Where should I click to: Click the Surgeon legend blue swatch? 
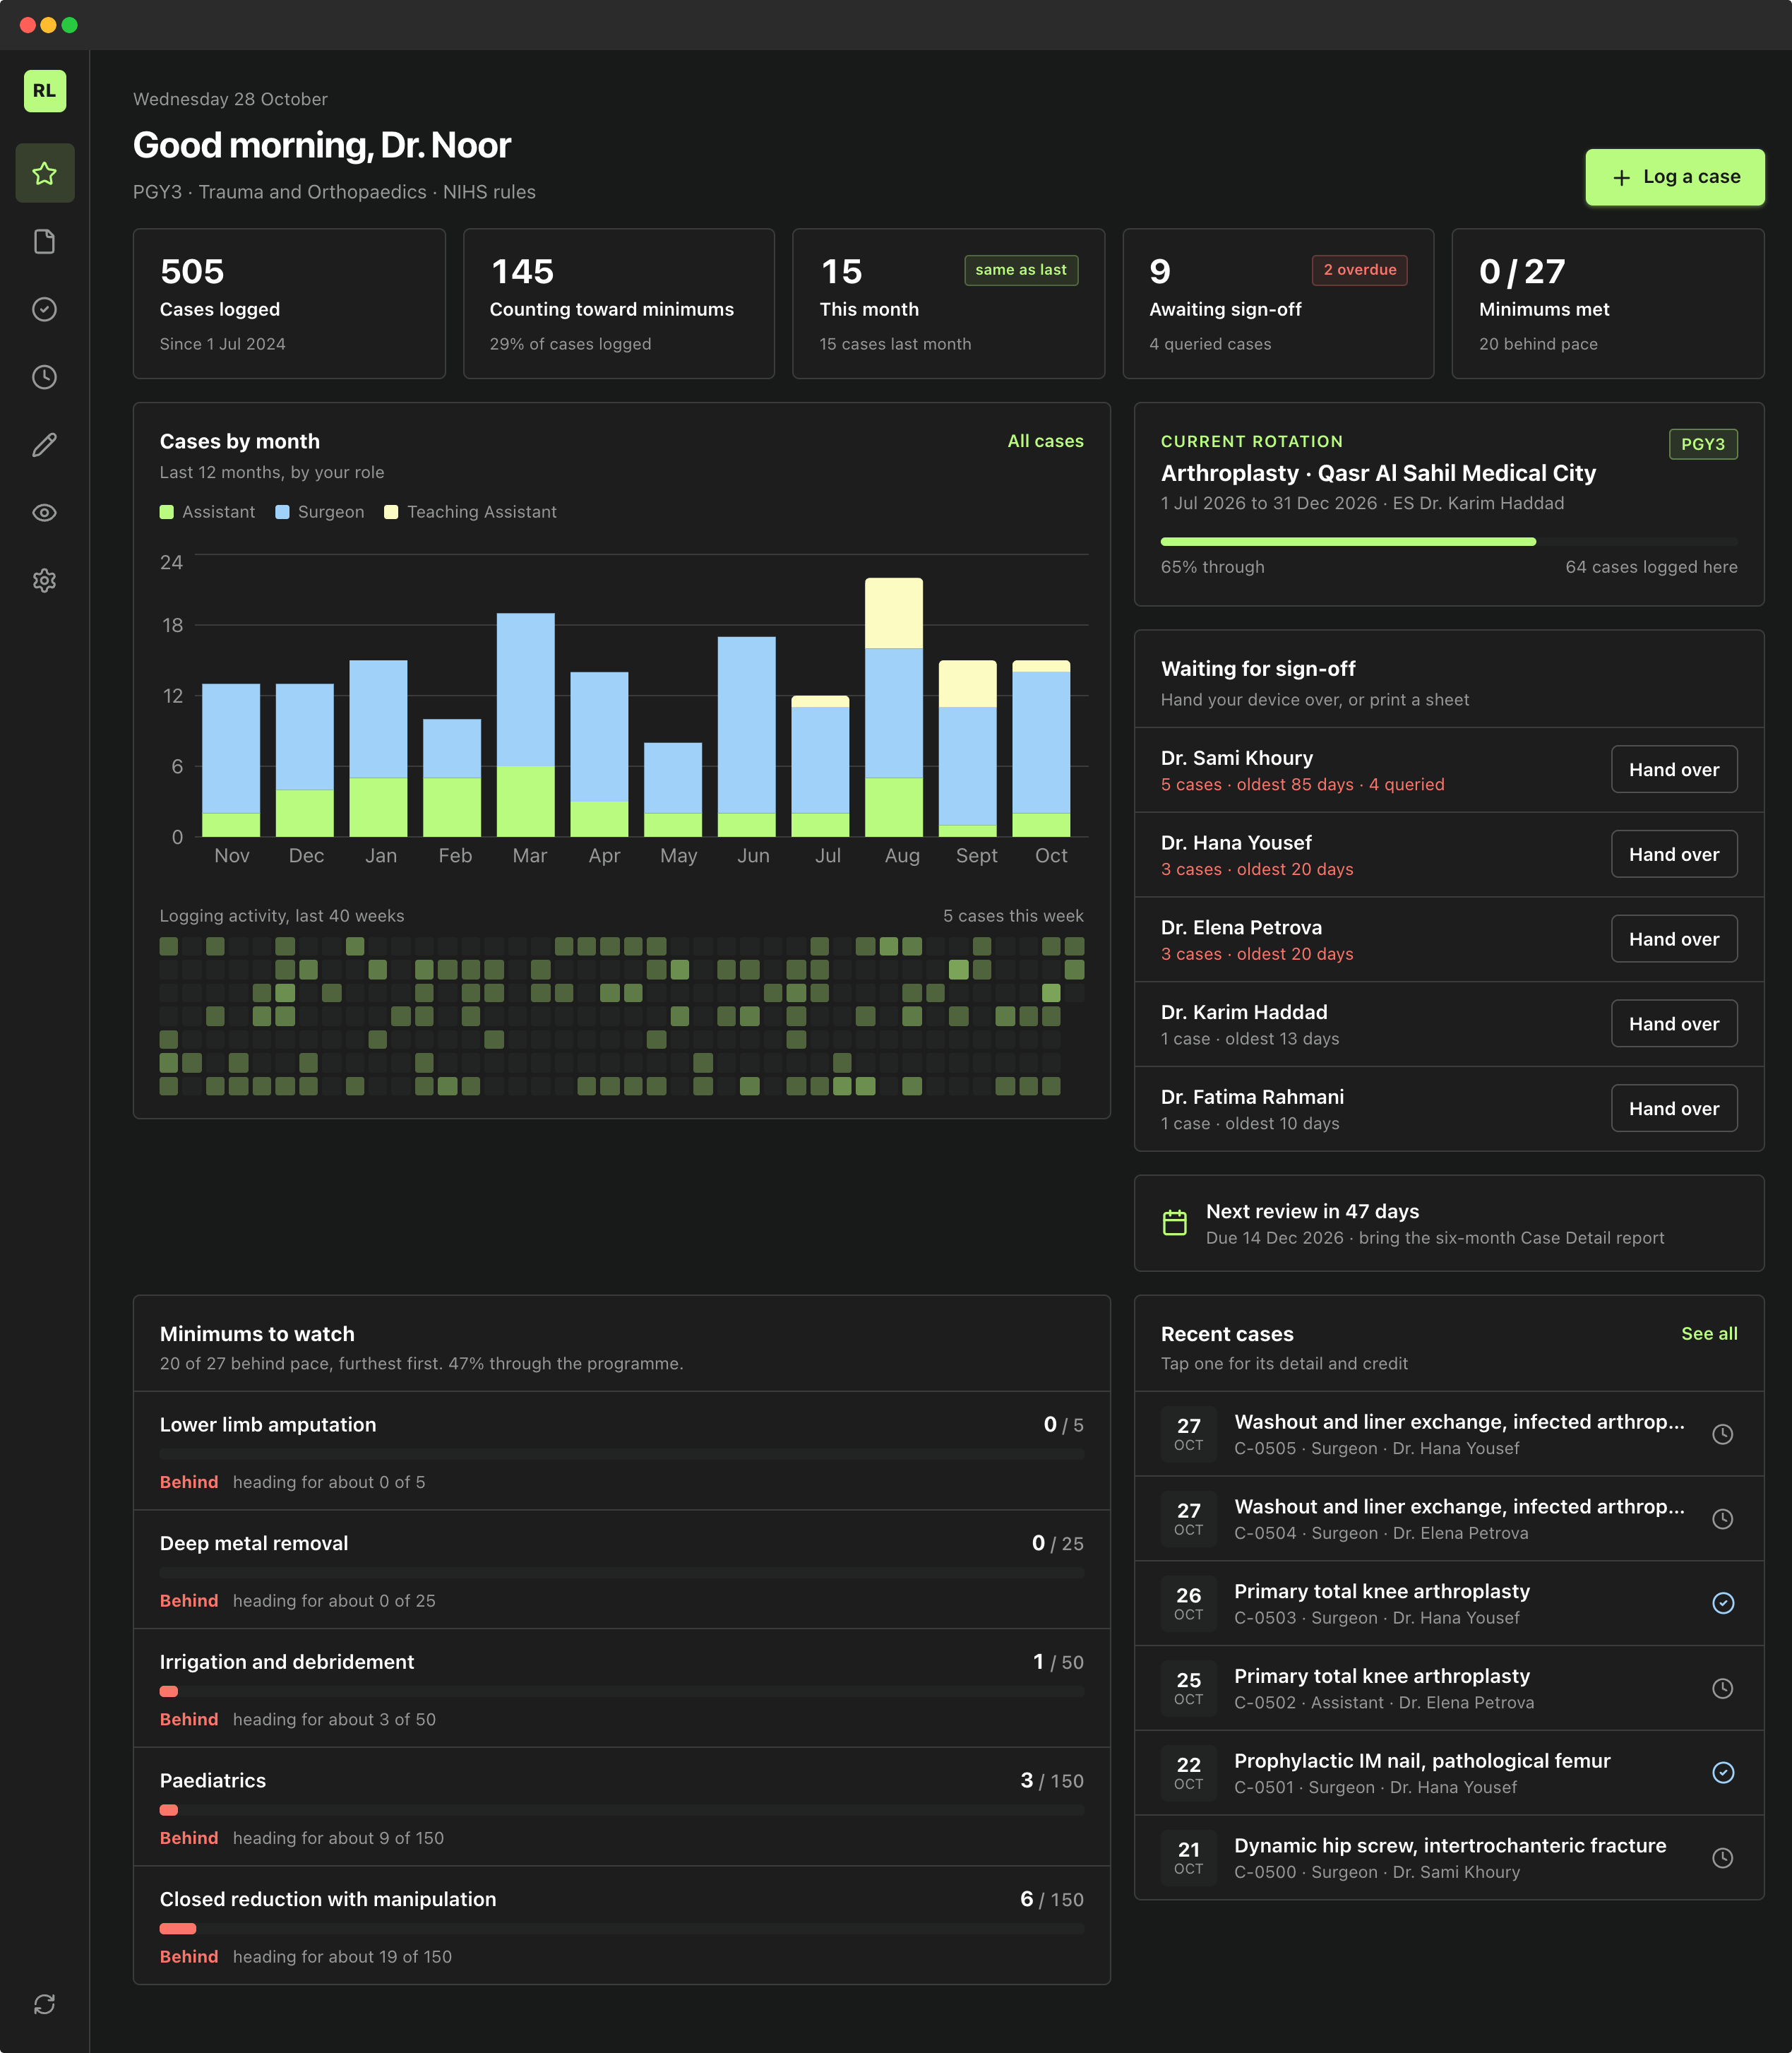[282, 512]
